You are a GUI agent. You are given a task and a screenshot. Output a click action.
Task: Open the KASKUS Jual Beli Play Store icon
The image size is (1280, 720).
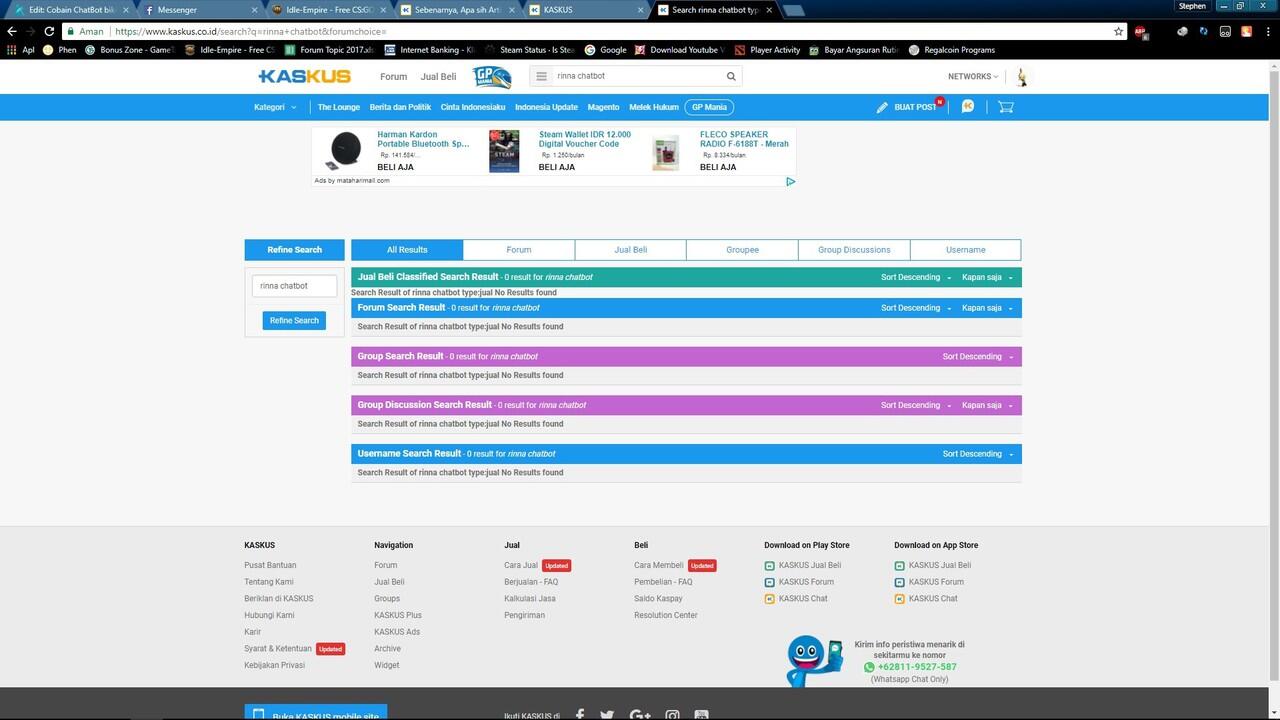tap(770, 565)
